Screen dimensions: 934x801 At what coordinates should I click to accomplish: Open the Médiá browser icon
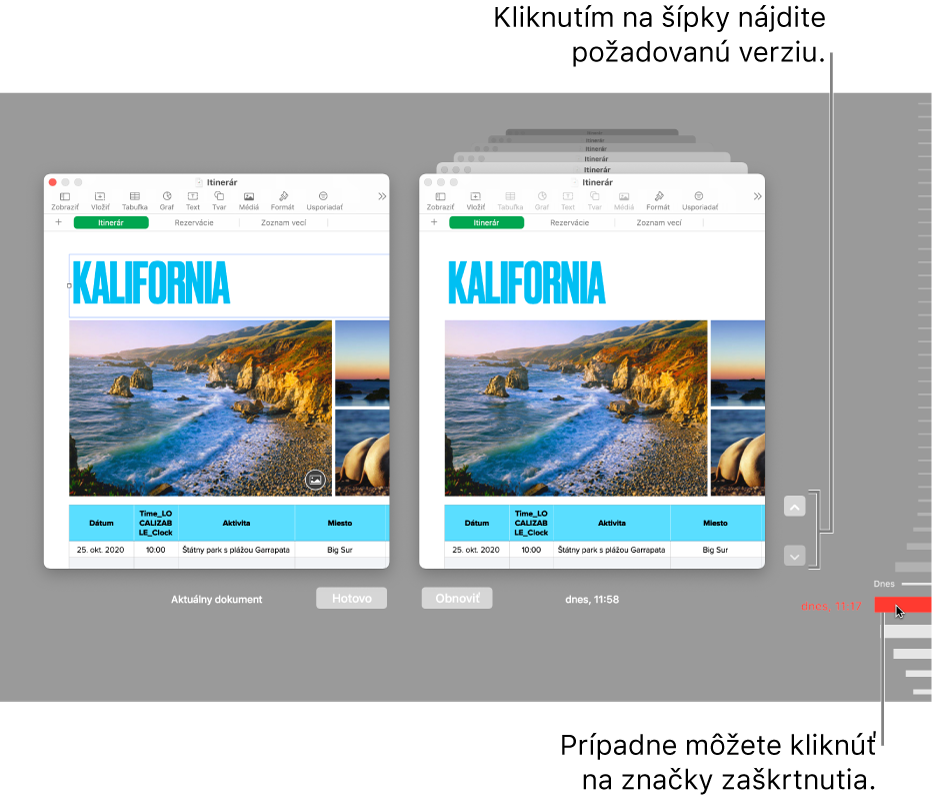(248, 197)
